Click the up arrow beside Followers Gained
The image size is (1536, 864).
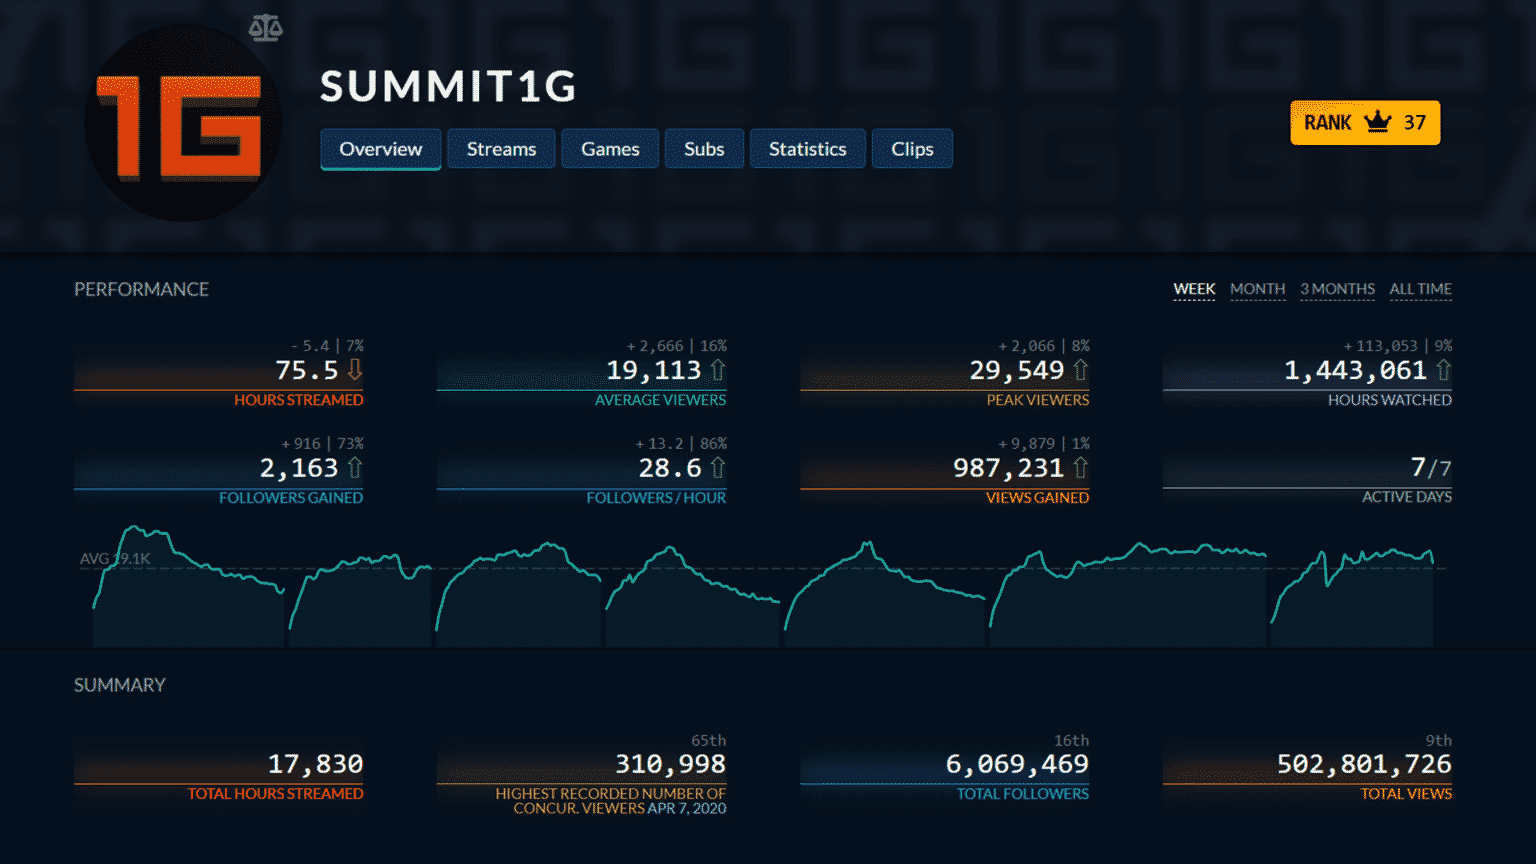354,467
